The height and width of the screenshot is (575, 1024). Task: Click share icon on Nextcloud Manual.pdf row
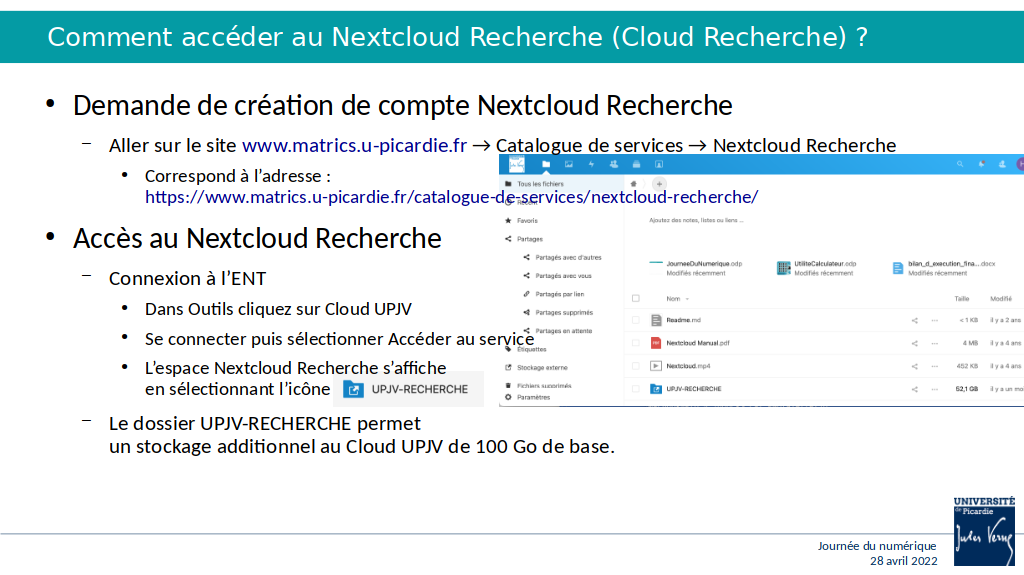point(914,343)
